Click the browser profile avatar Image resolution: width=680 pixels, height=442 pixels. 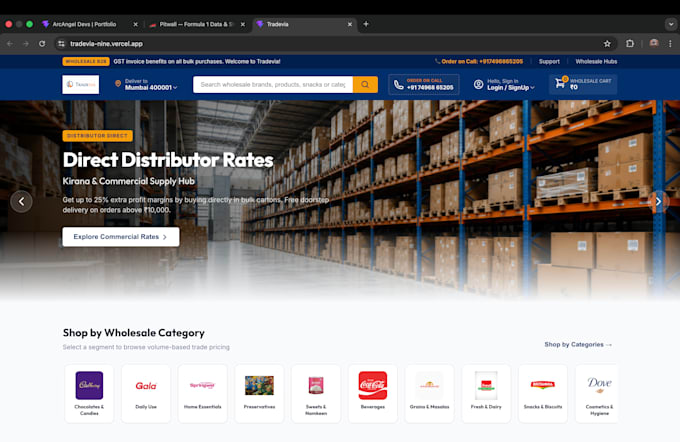coord(654,43)
